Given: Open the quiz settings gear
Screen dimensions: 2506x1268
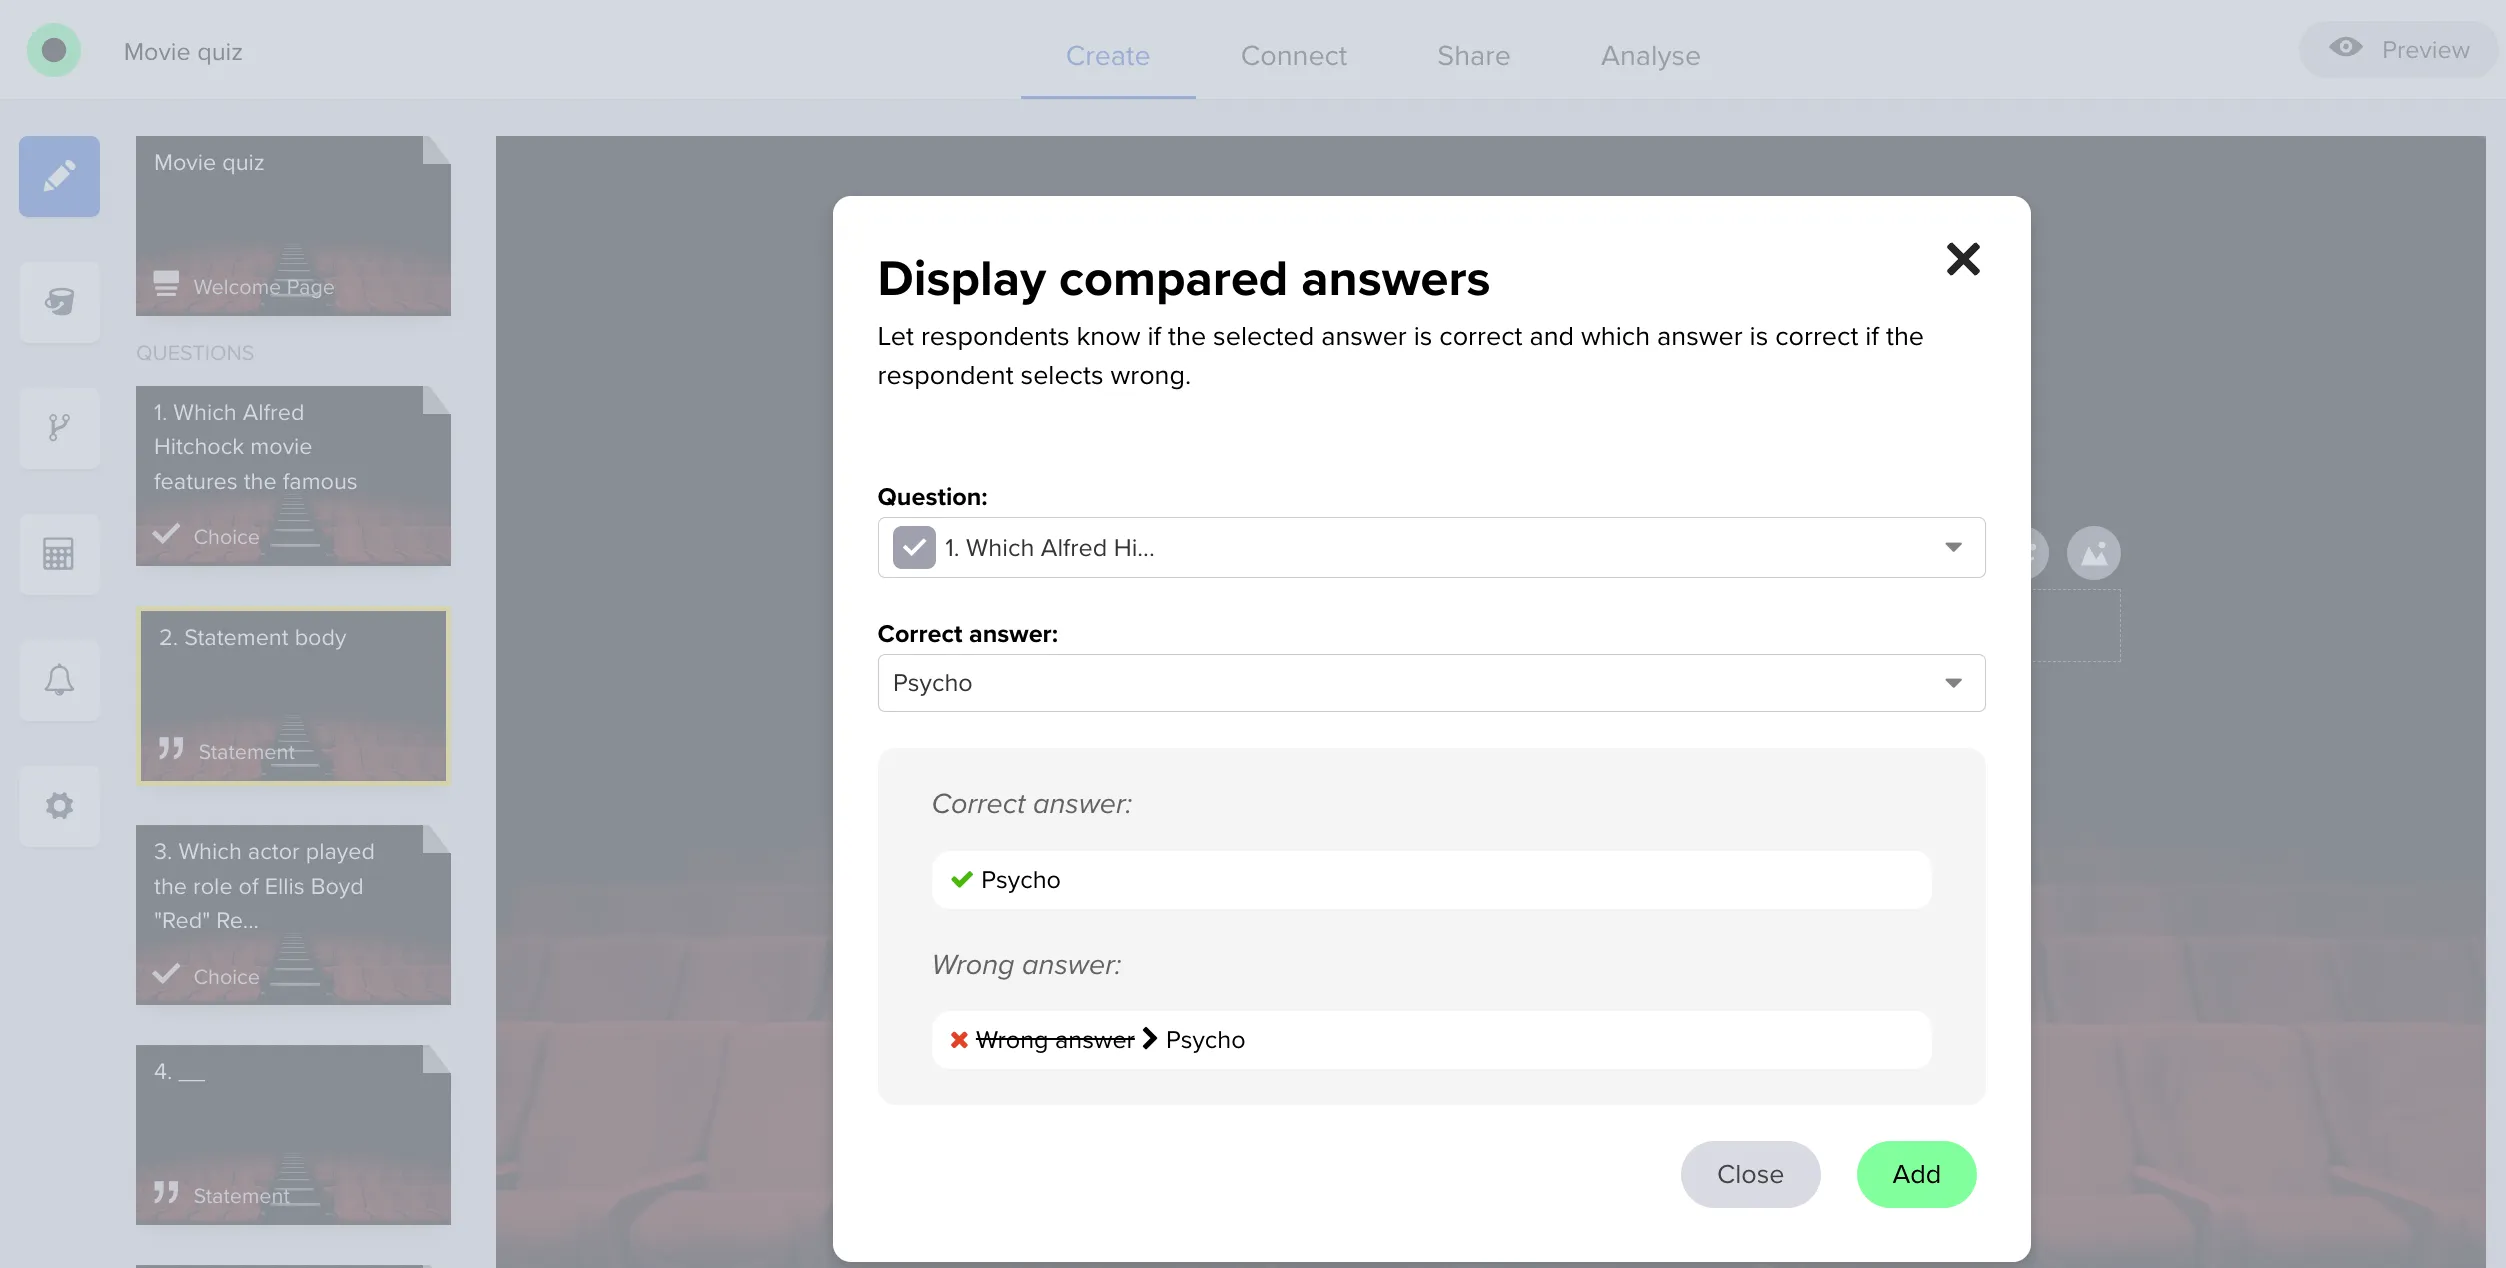Looking at the screenshot, I should 58,805.
